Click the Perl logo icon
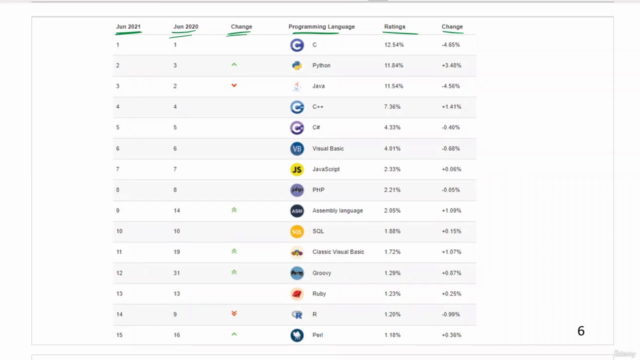 297,335
